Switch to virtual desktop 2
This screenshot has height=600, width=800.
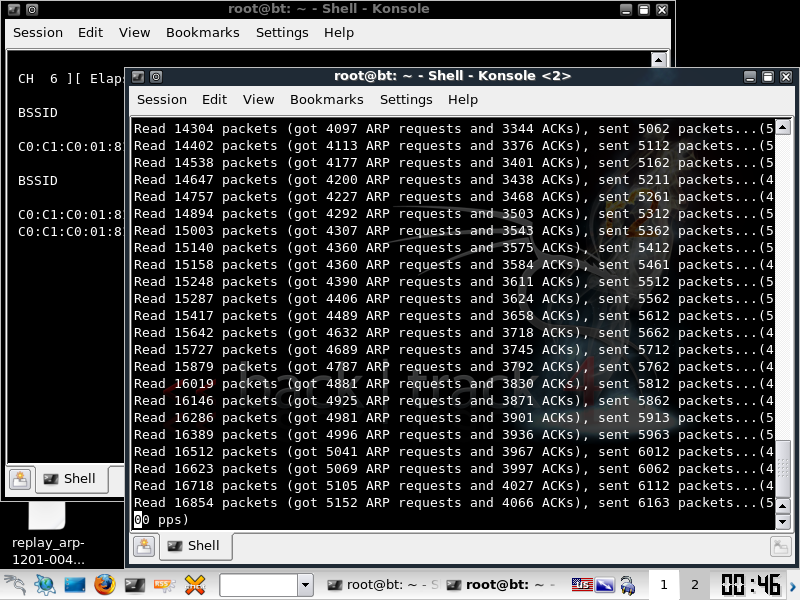pyautogui.click(x=694, y=584)
